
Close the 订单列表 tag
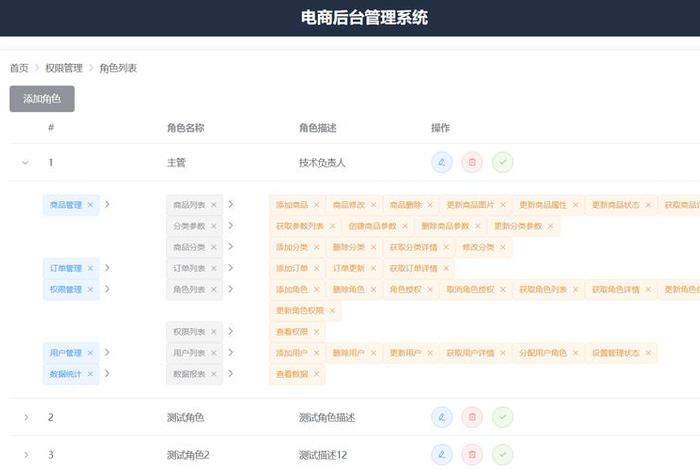pyautogui.click(x=213, y=268)
